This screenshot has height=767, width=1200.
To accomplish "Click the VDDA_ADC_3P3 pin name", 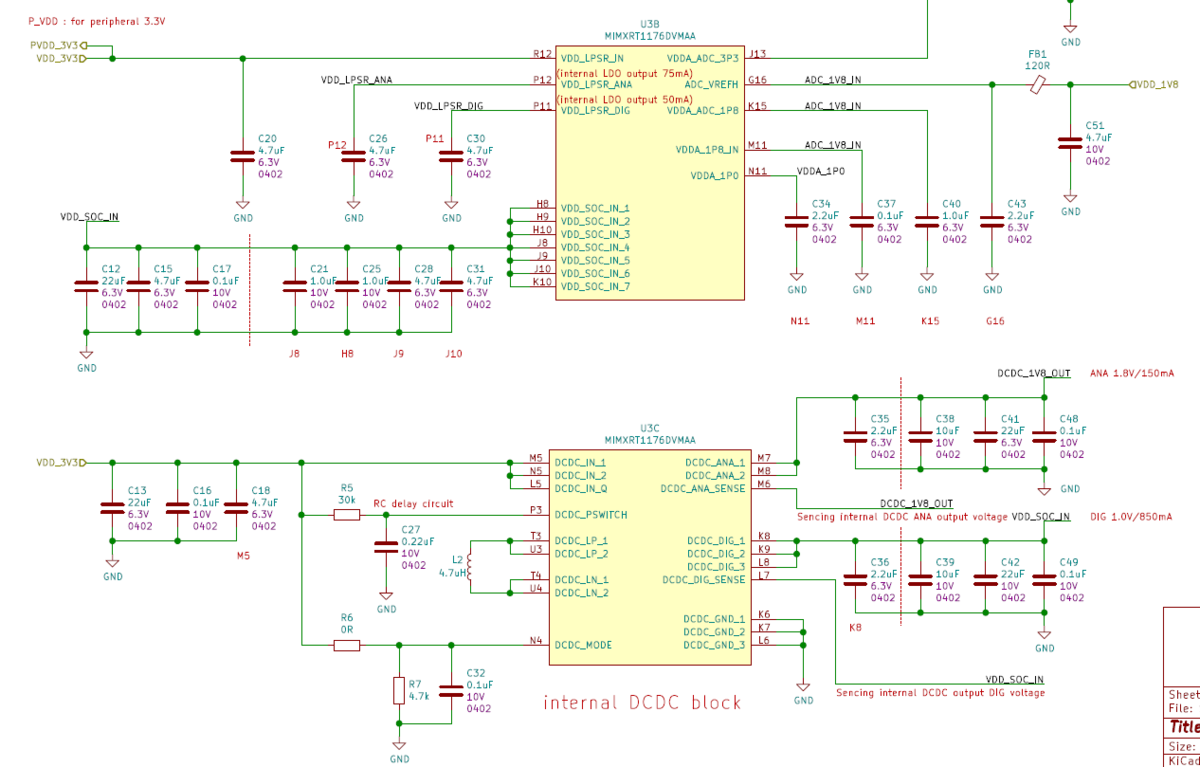I will tap(703, 58).
